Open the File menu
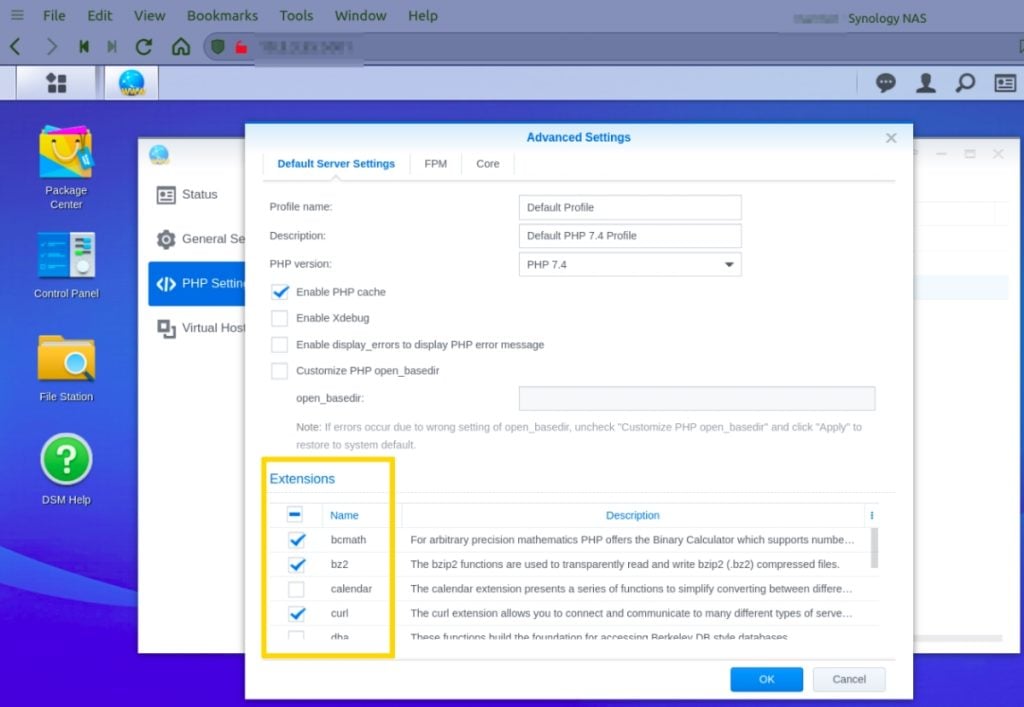This screenshot has width=1024, height=707. click(54, 15)
